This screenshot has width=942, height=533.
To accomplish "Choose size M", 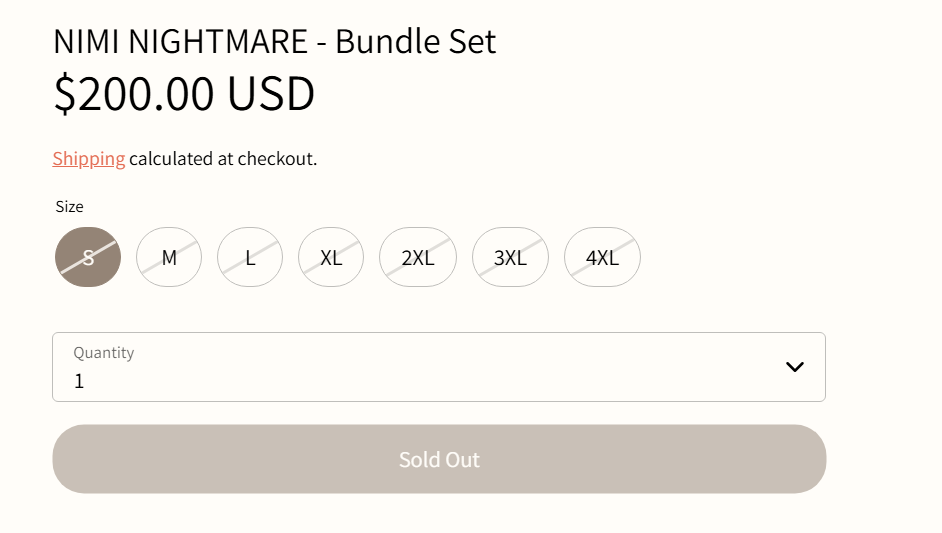I will click(x=169, y=257).
